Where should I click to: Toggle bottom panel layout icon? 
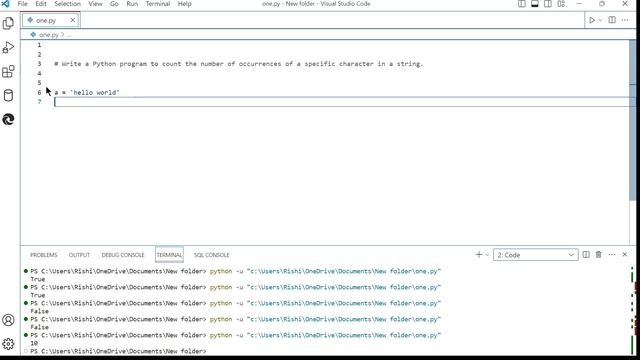[x=535, y=4]
